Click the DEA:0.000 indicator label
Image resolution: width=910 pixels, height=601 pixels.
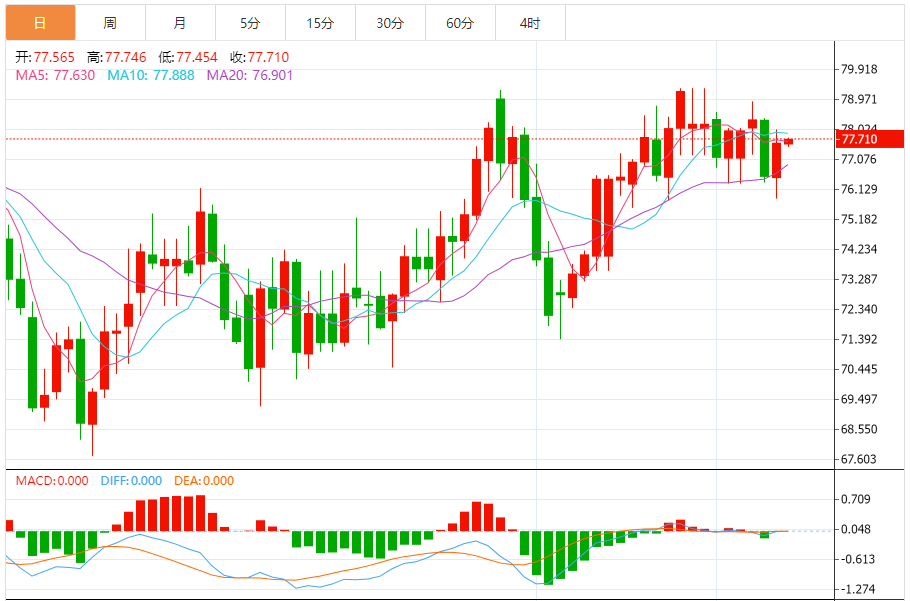click(204, 481)
